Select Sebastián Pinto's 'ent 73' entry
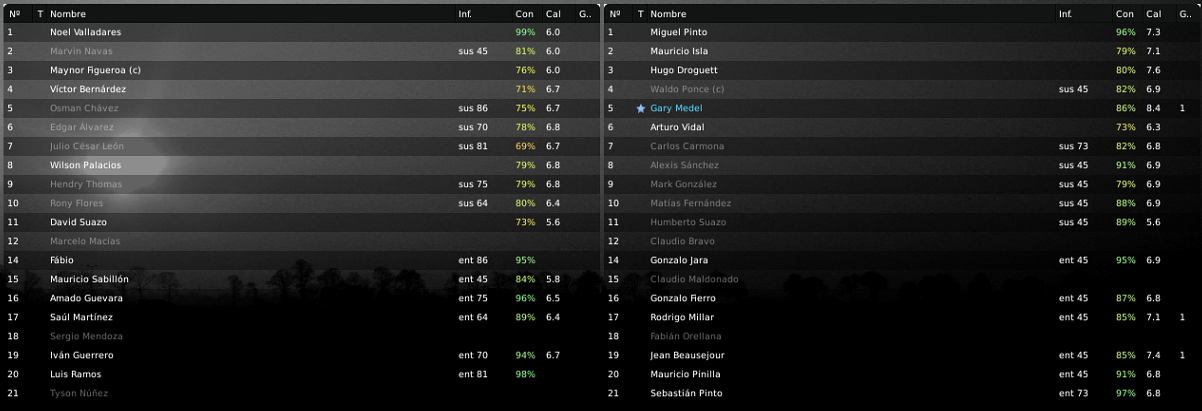The height and width of the screenshot is (411, 1202). [1073, 393]
